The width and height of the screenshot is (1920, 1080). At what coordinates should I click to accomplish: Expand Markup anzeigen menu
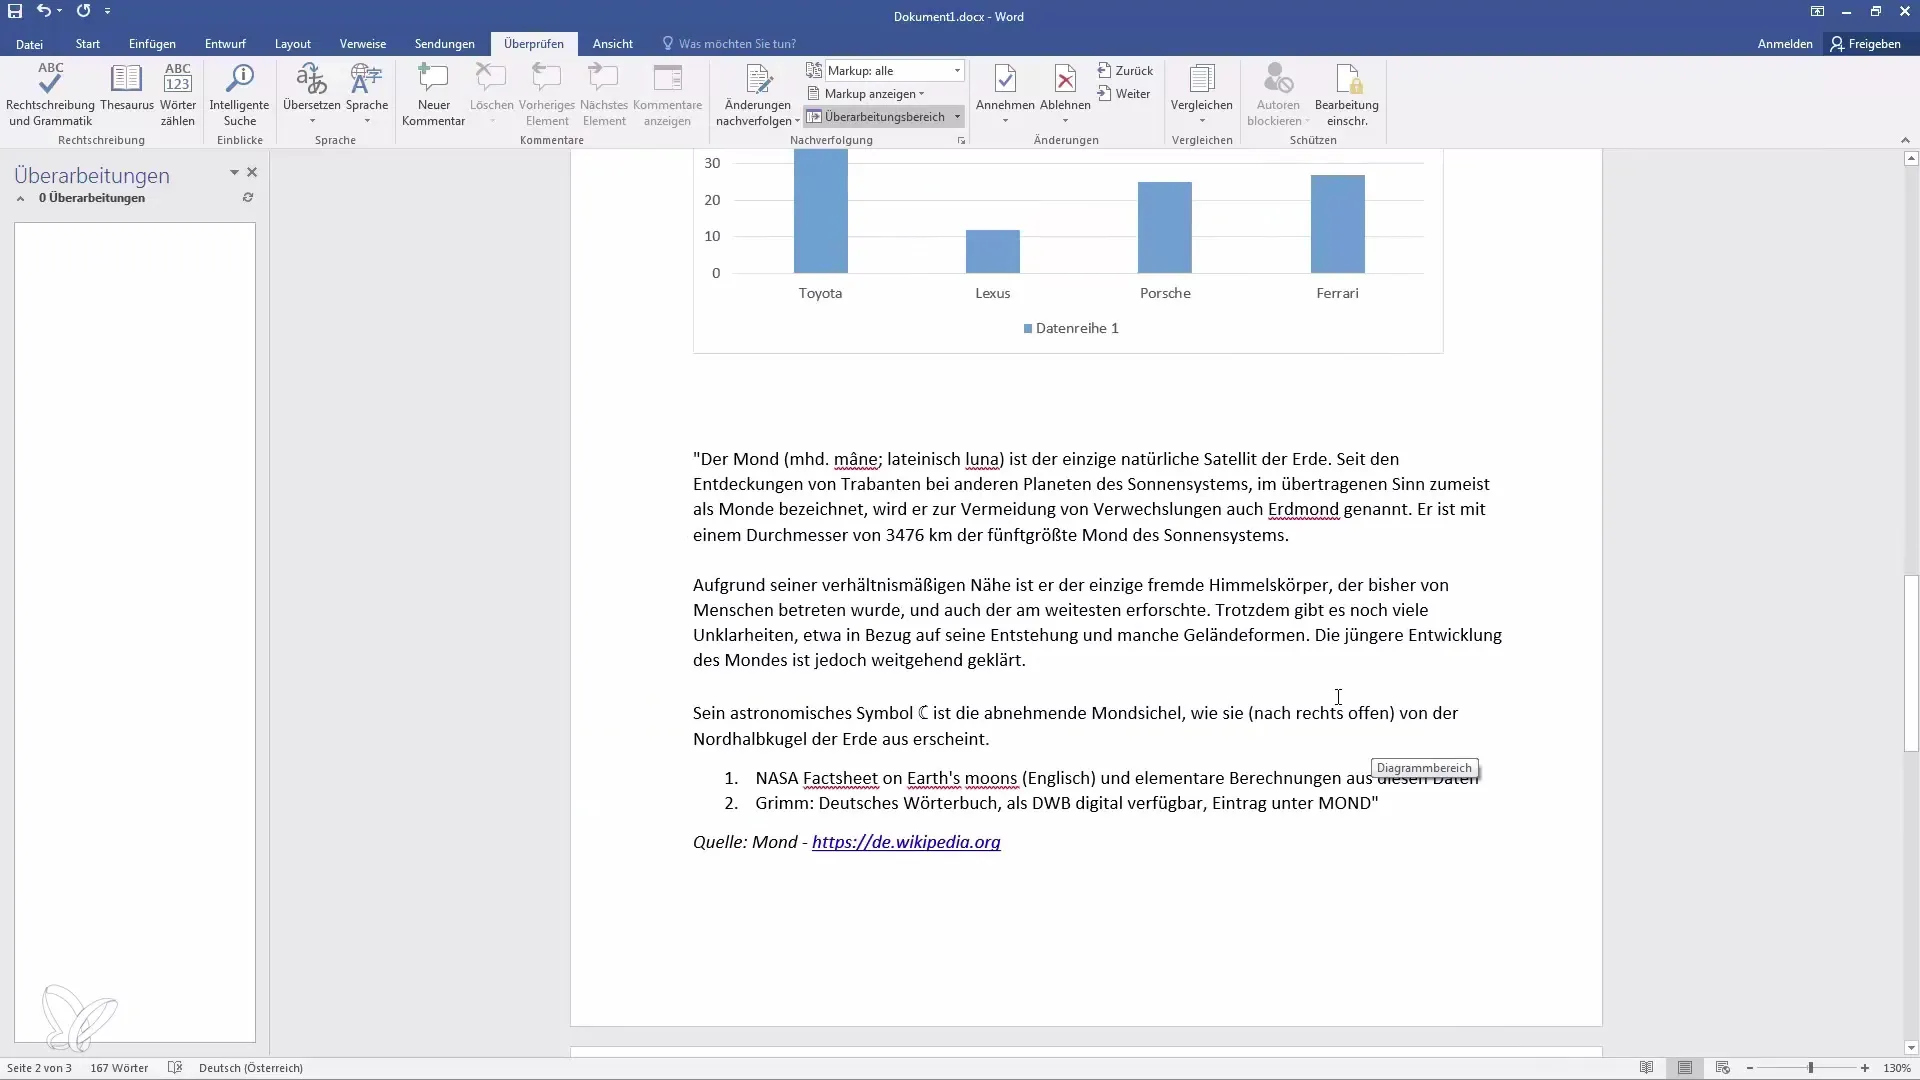[874, 94]
